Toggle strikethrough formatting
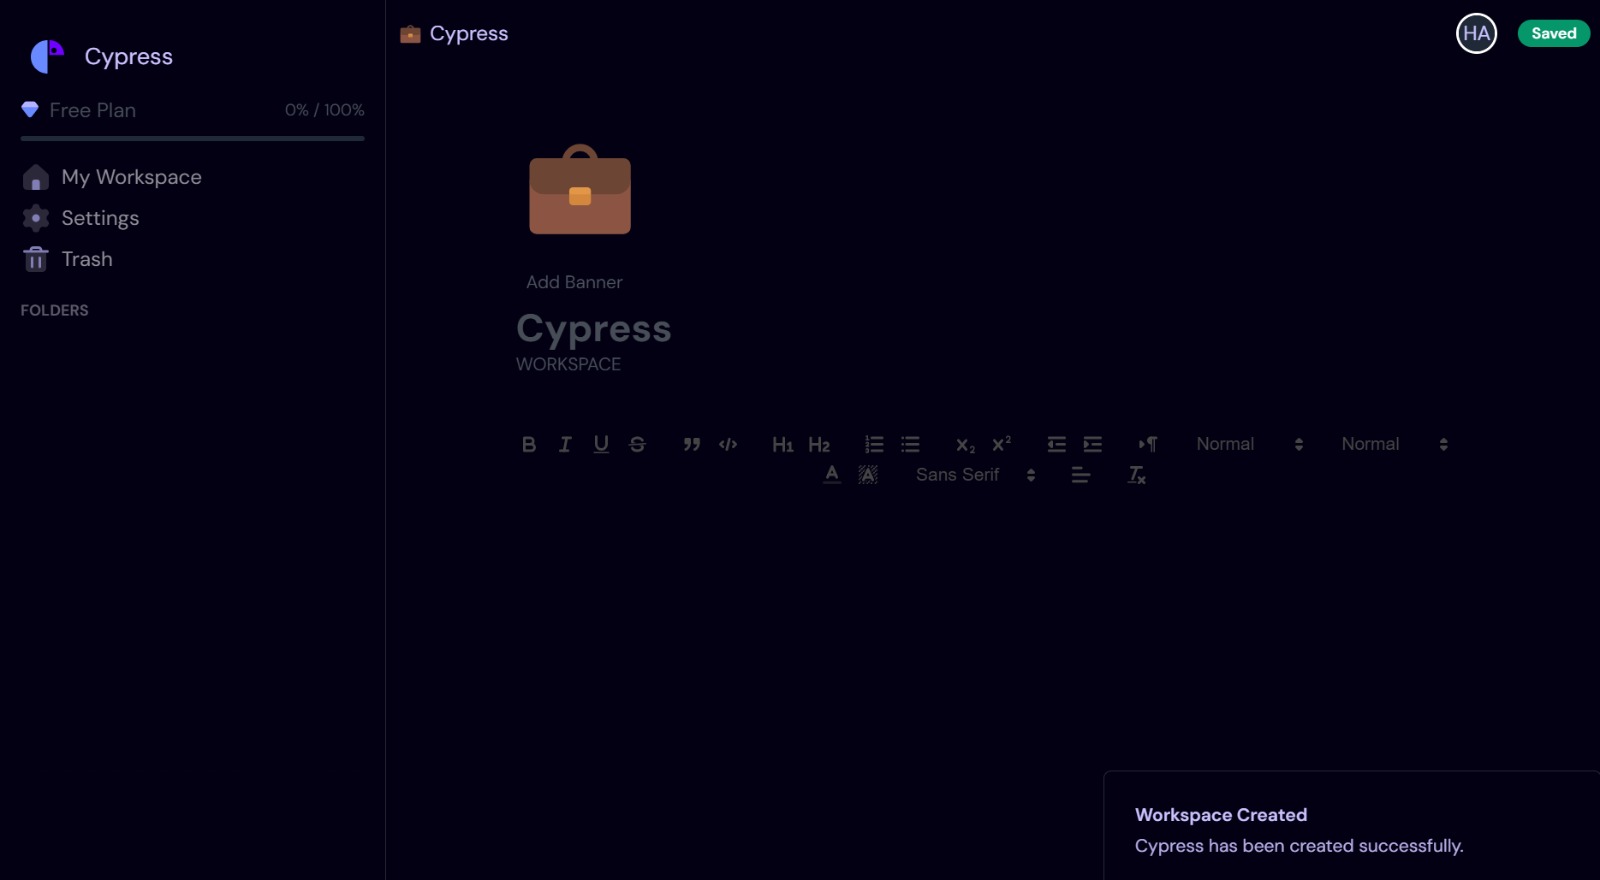This screenshot has height=880, width=1600. click(637, 444)
